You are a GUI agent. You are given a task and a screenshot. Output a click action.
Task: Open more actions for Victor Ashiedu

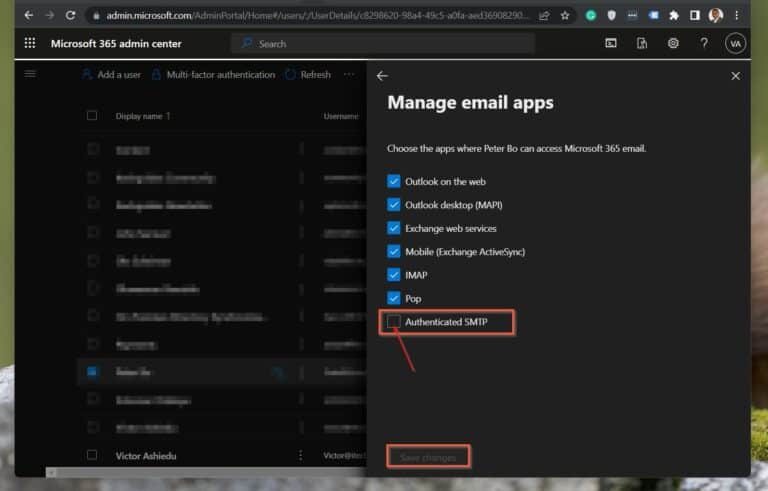[300, 456]
